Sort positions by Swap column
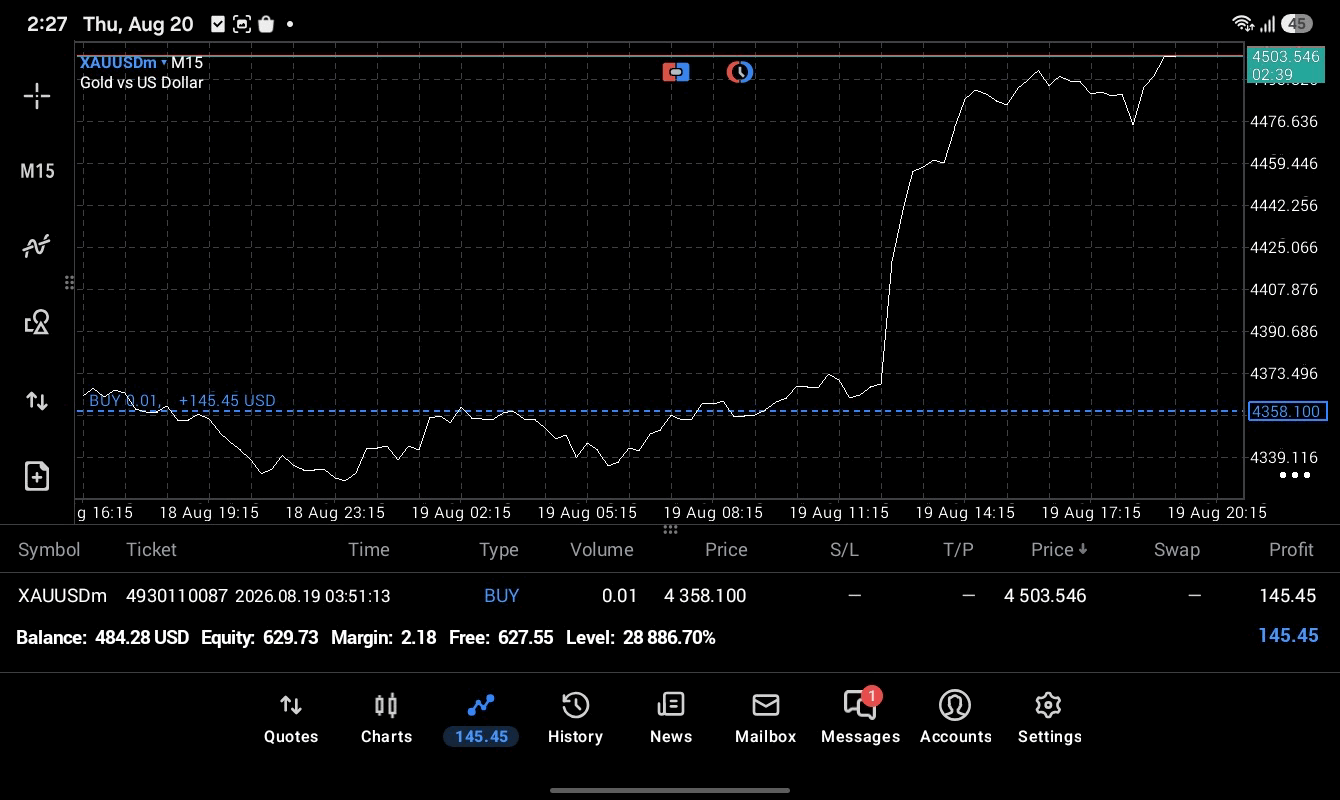1340x800 pixels. click(1176, 550)
